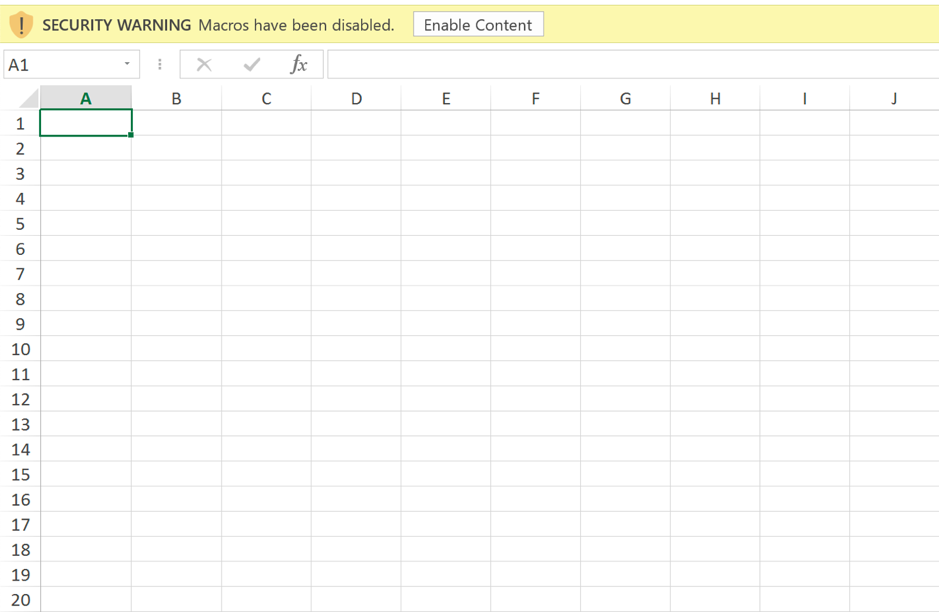
Task: Select column H header
Action: [715, 98]
